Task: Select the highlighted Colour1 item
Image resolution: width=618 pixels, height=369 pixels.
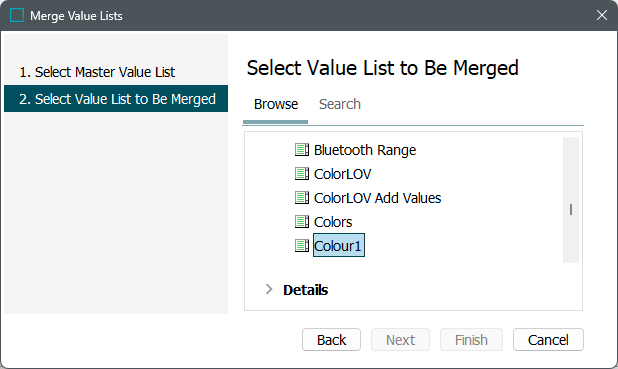Action: (x=339, y=246)
